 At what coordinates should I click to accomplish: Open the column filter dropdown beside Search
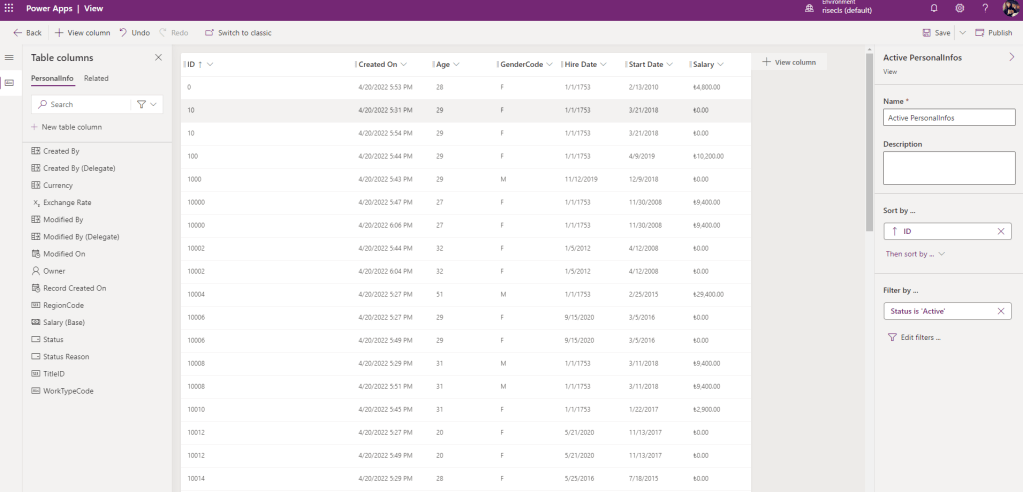click(147, 104)
